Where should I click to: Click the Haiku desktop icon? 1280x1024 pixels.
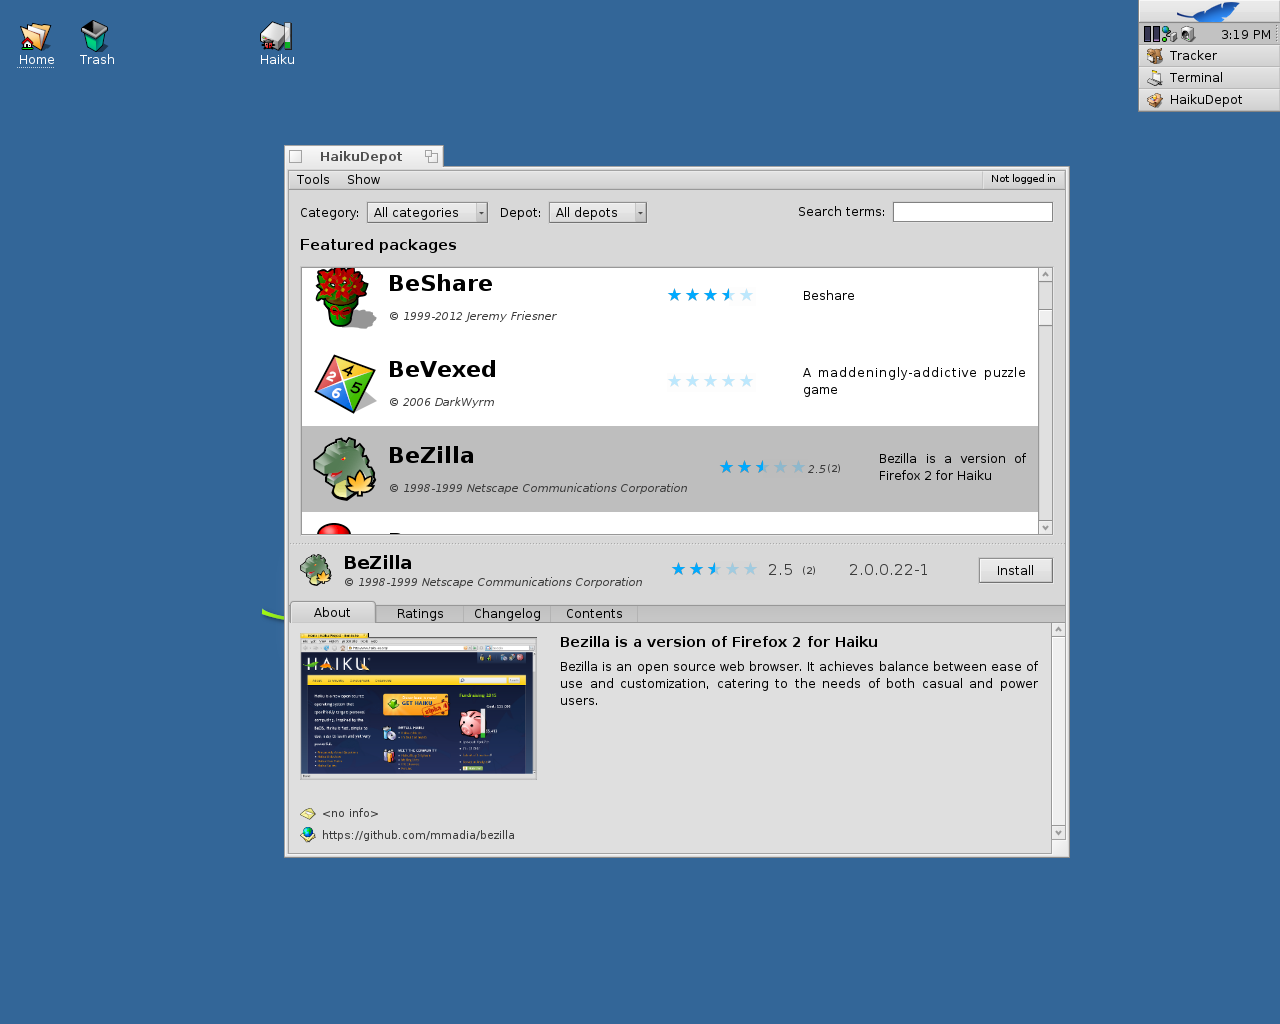coord(276,35)
